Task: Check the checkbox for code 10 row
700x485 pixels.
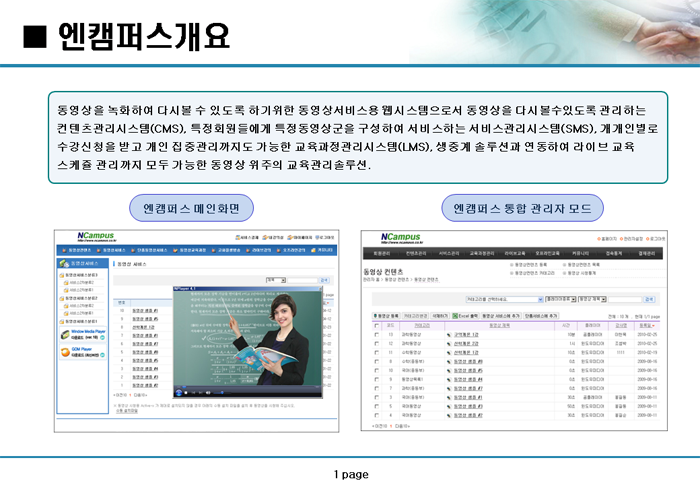Action: 377,370
